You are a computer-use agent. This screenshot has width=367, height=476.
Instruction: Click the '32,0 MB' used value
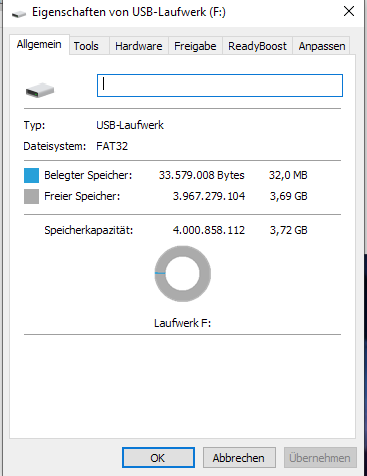[x=288, y=175]
